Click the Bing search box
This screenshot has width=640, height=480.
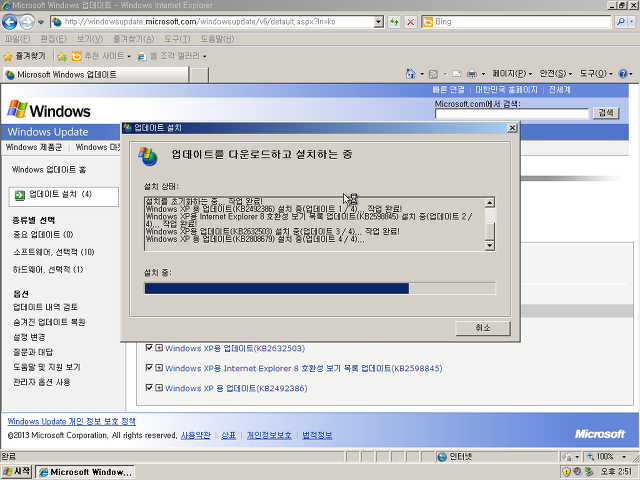point(516,22)
